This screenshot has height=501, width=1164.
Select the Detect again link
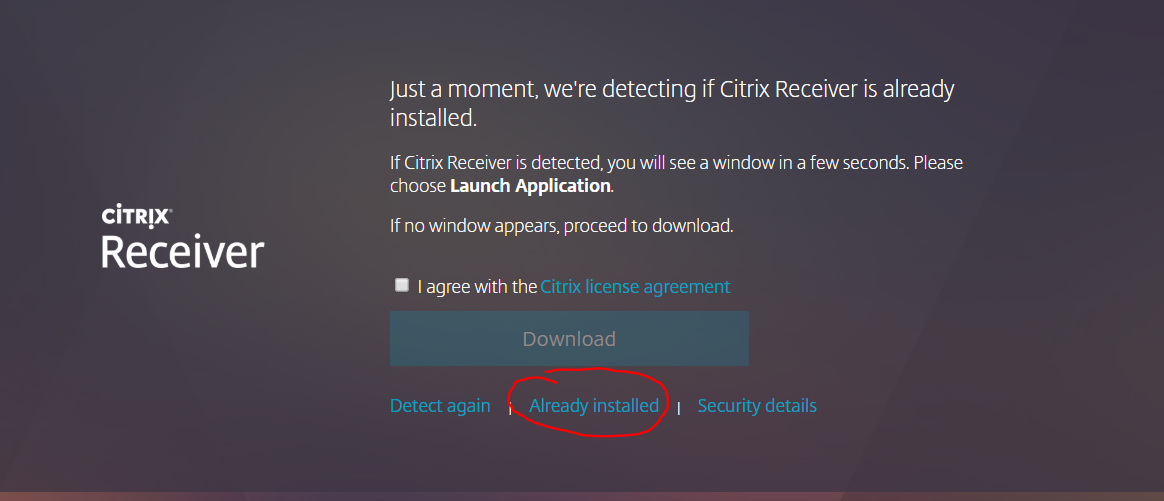pos(440,406)
